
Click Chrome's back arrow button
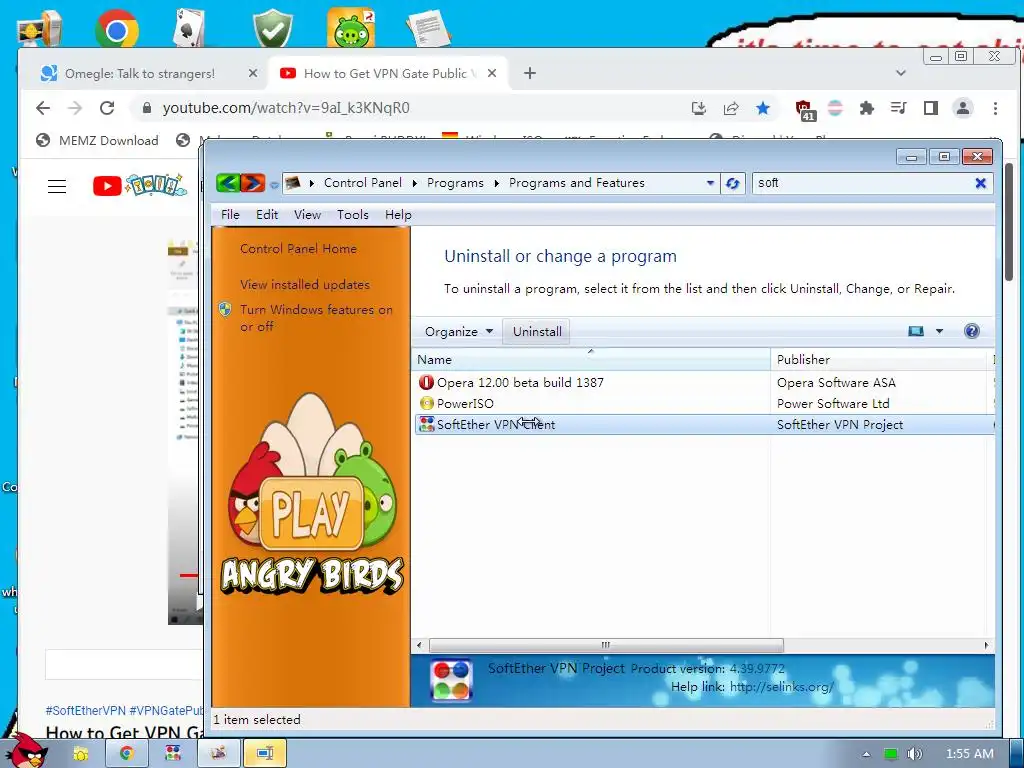pos(43,108)
